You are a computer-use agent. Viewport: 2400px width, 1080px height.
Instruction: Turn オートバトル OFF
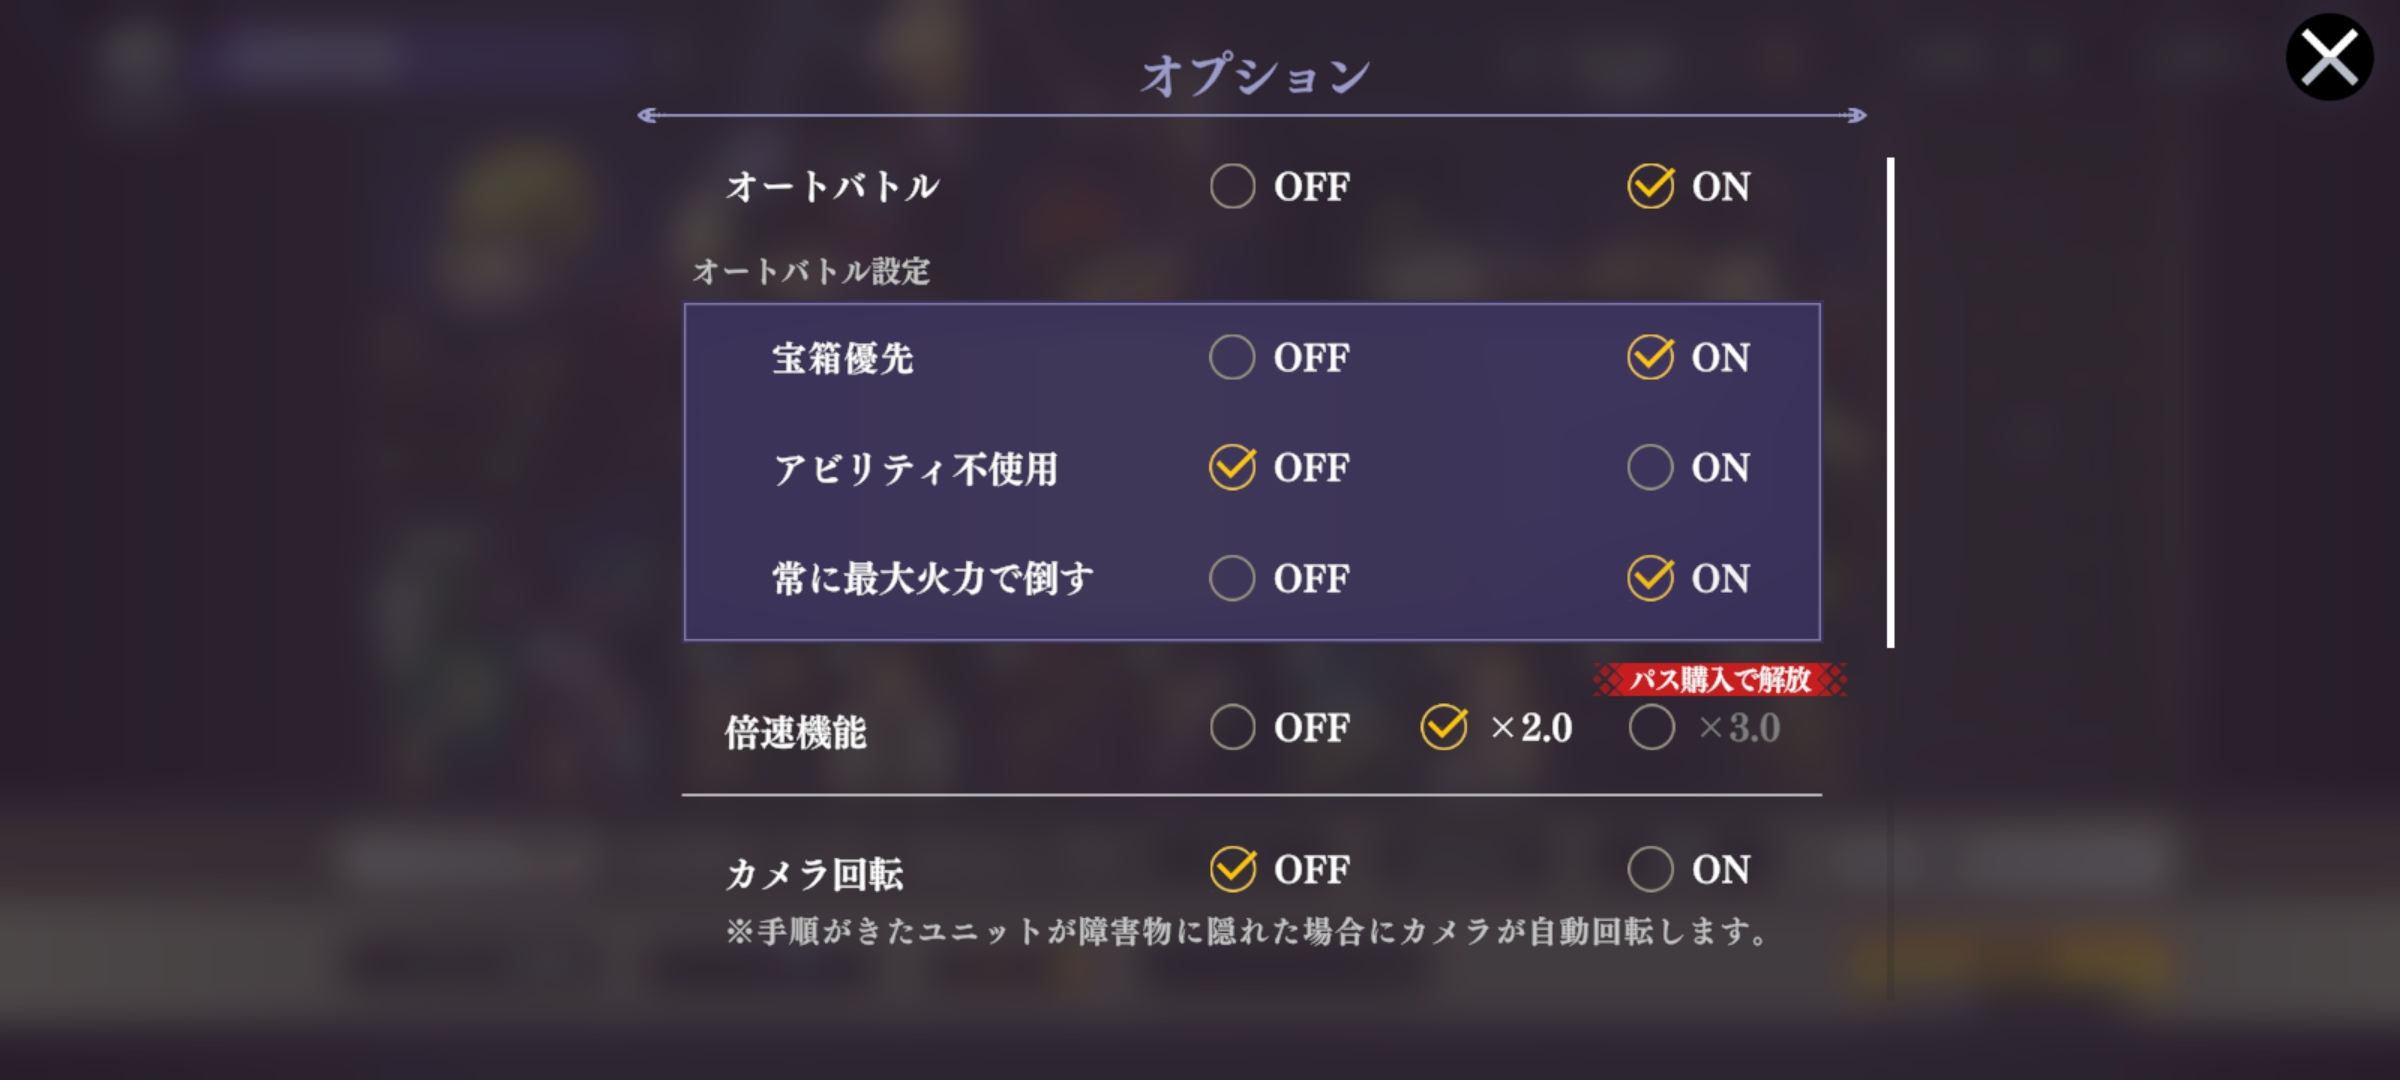tap(1280, 186)
